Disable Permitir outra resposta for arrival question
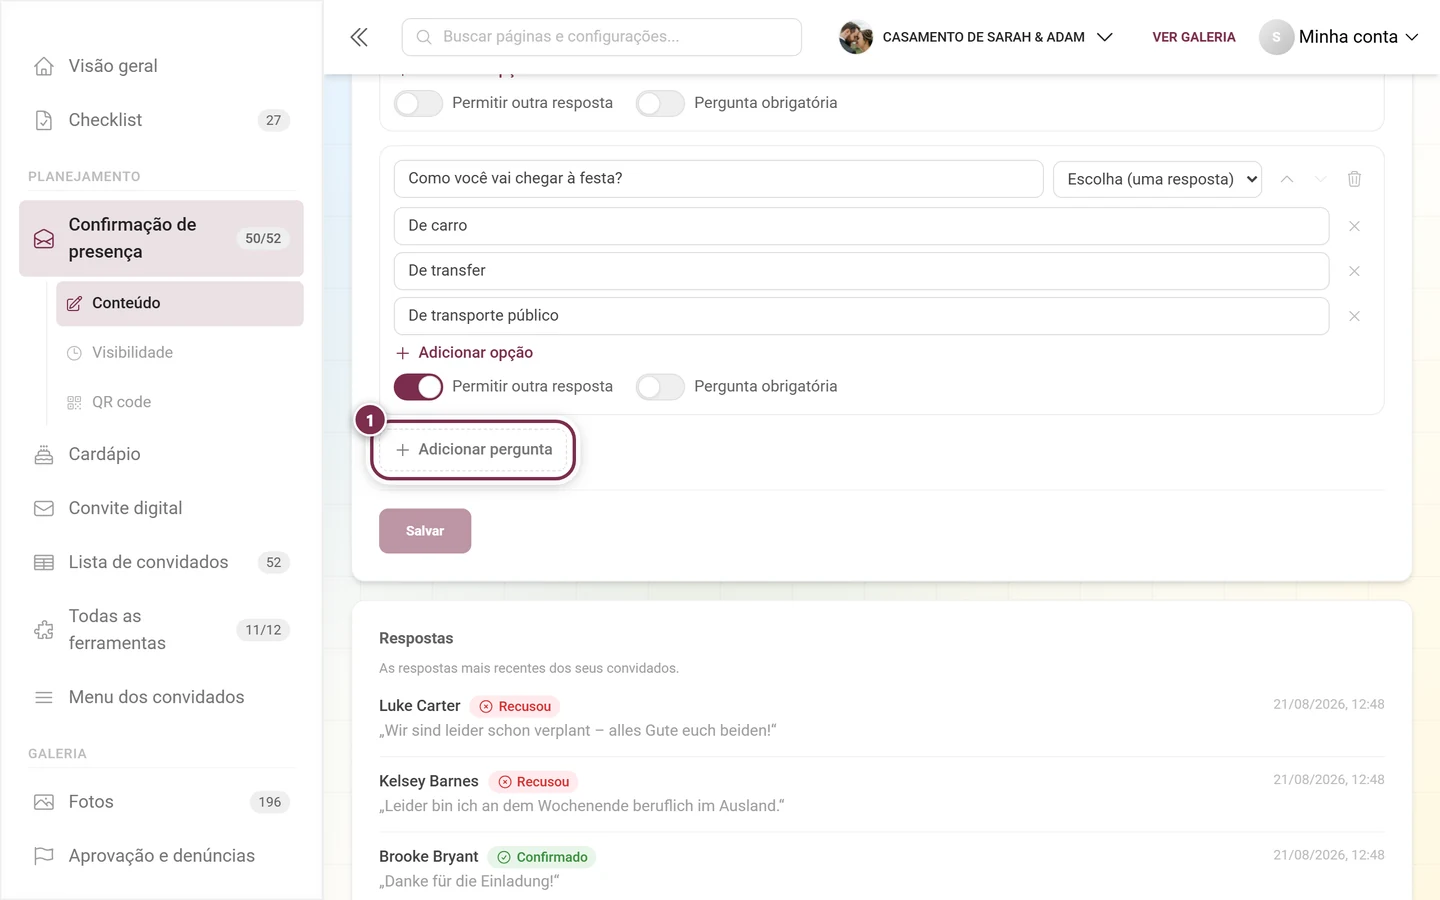This screenshot has height=900, width=1440. (418, 387)
